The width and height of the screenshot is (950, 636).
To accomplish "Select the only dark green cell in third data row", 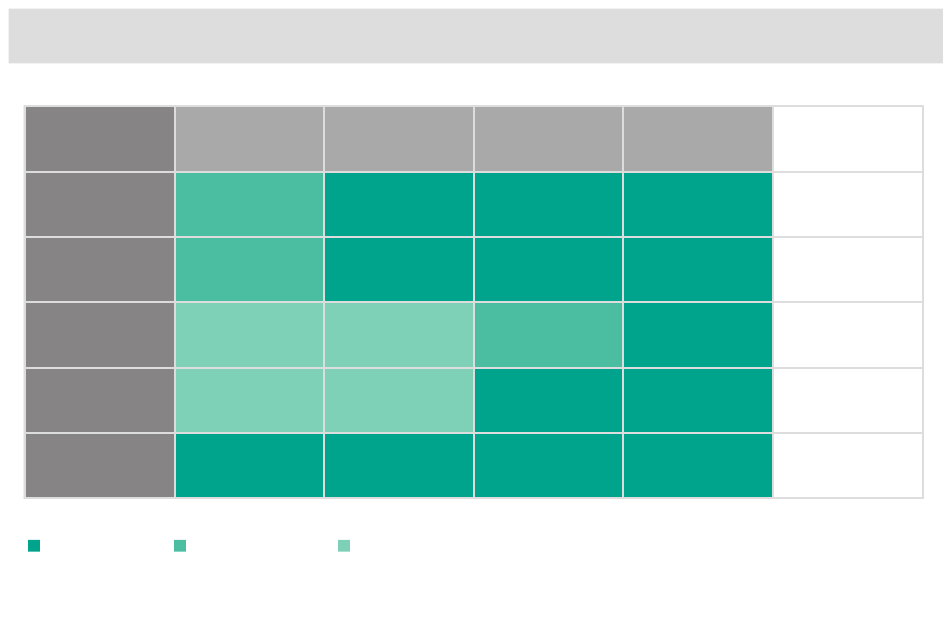I will pos(698,335).
